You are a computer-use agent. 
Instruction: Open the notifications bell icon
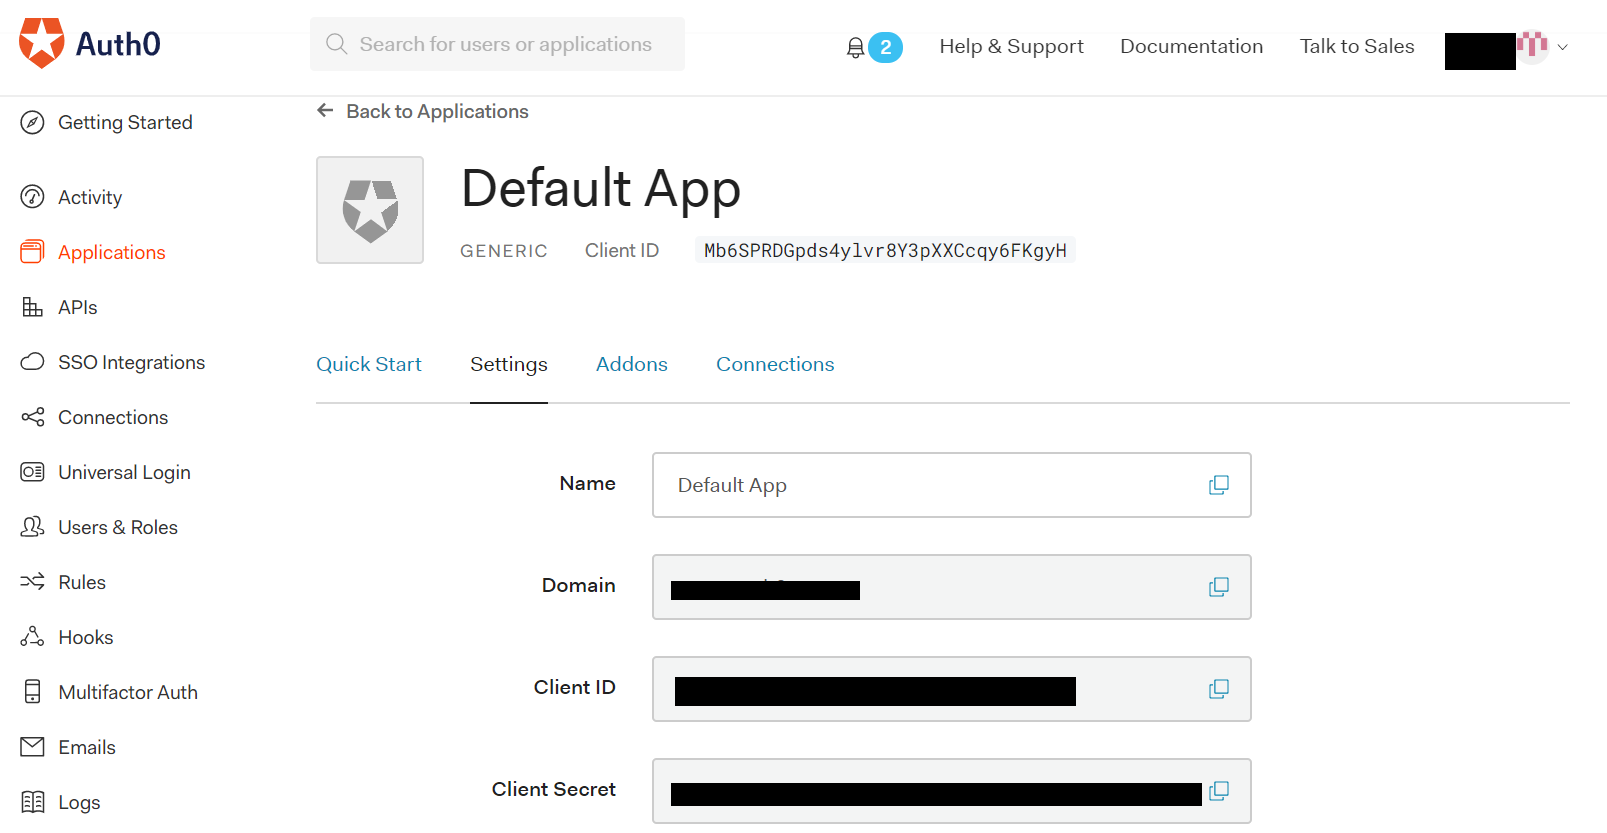855,47
